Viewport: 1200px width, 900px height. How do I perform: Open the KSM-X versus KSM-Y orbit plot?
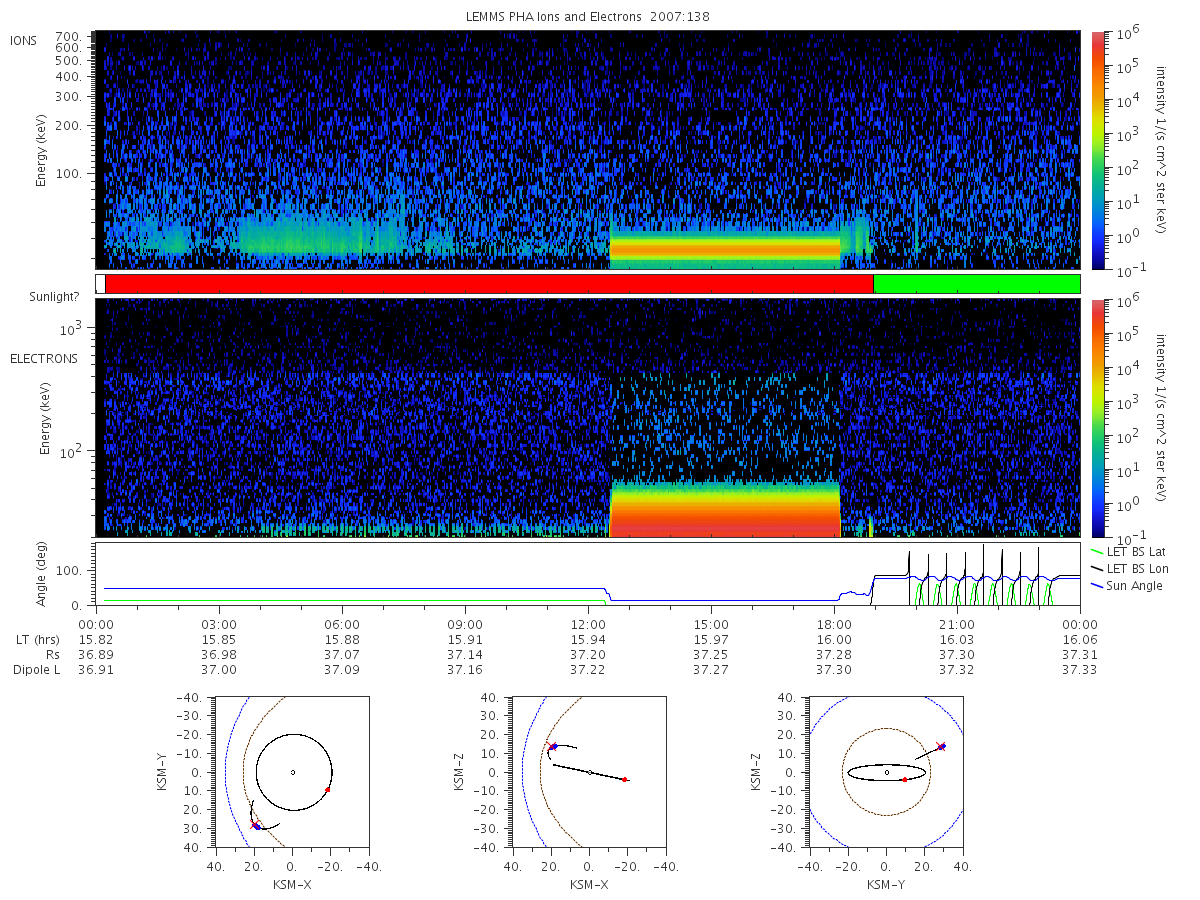292,772
